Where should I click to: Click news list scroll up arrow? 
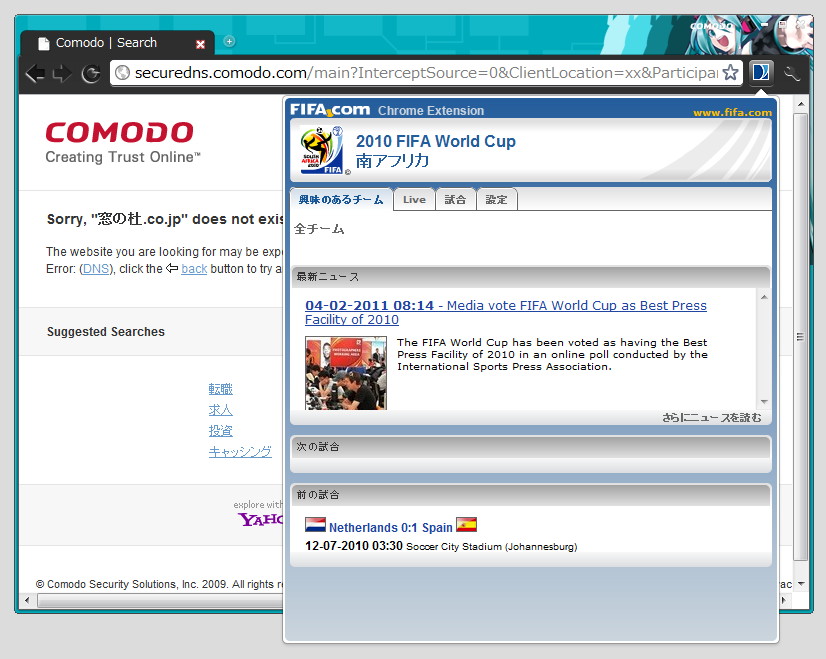[x=764, y=298]
